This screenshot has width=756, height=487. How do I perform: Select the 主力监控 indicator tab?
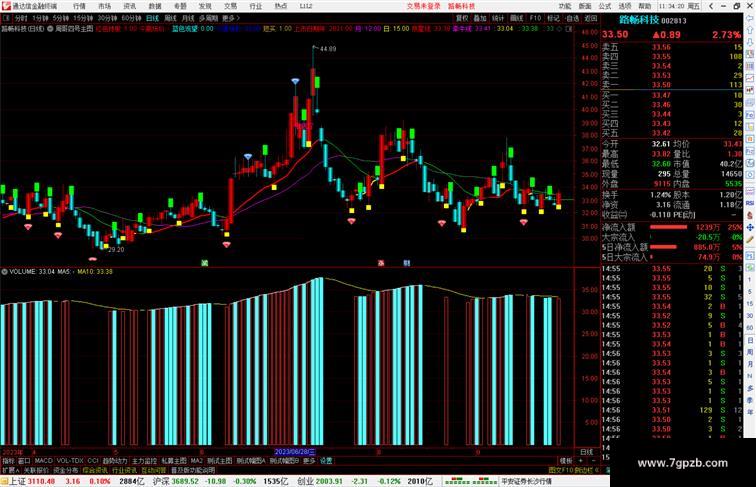(144, 461)
